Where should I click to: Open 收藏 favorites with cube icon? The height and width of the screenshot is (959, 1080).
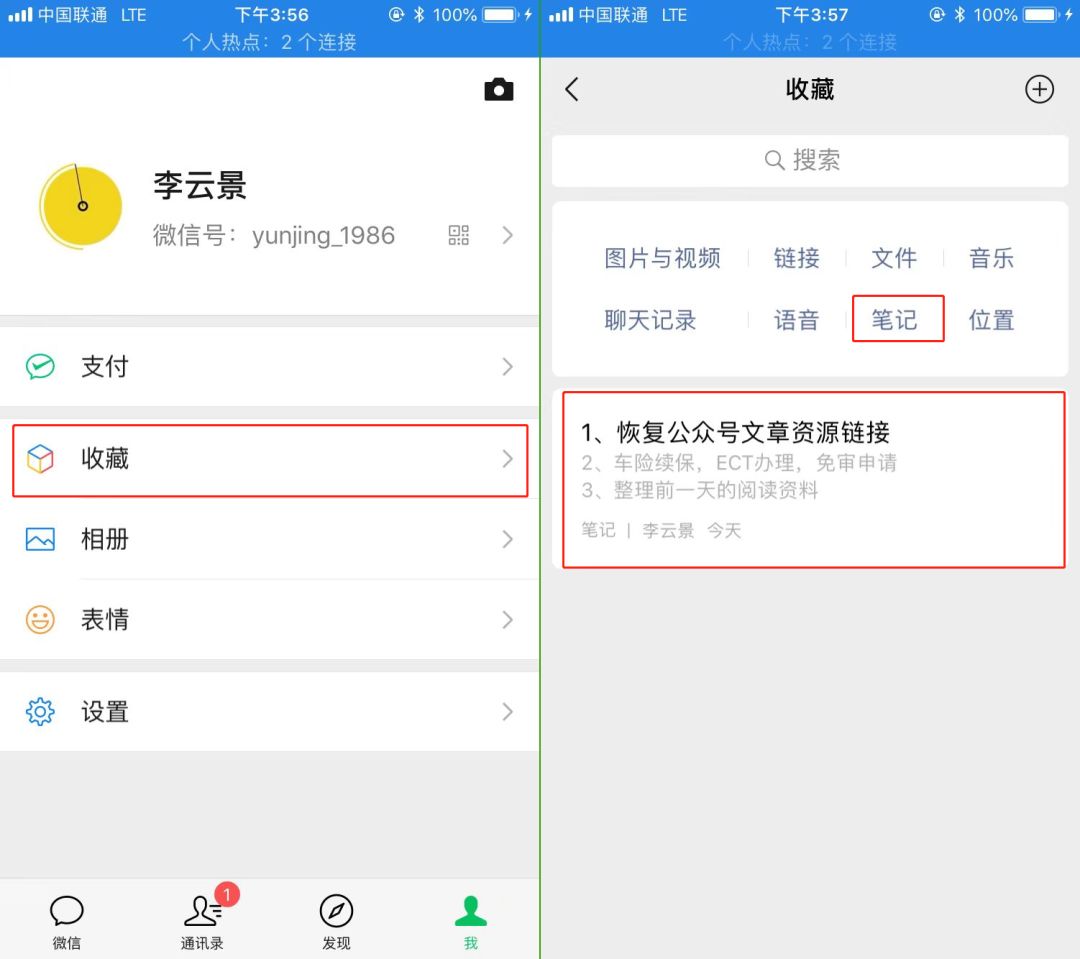pyautogui.click(x=269, y=459)
